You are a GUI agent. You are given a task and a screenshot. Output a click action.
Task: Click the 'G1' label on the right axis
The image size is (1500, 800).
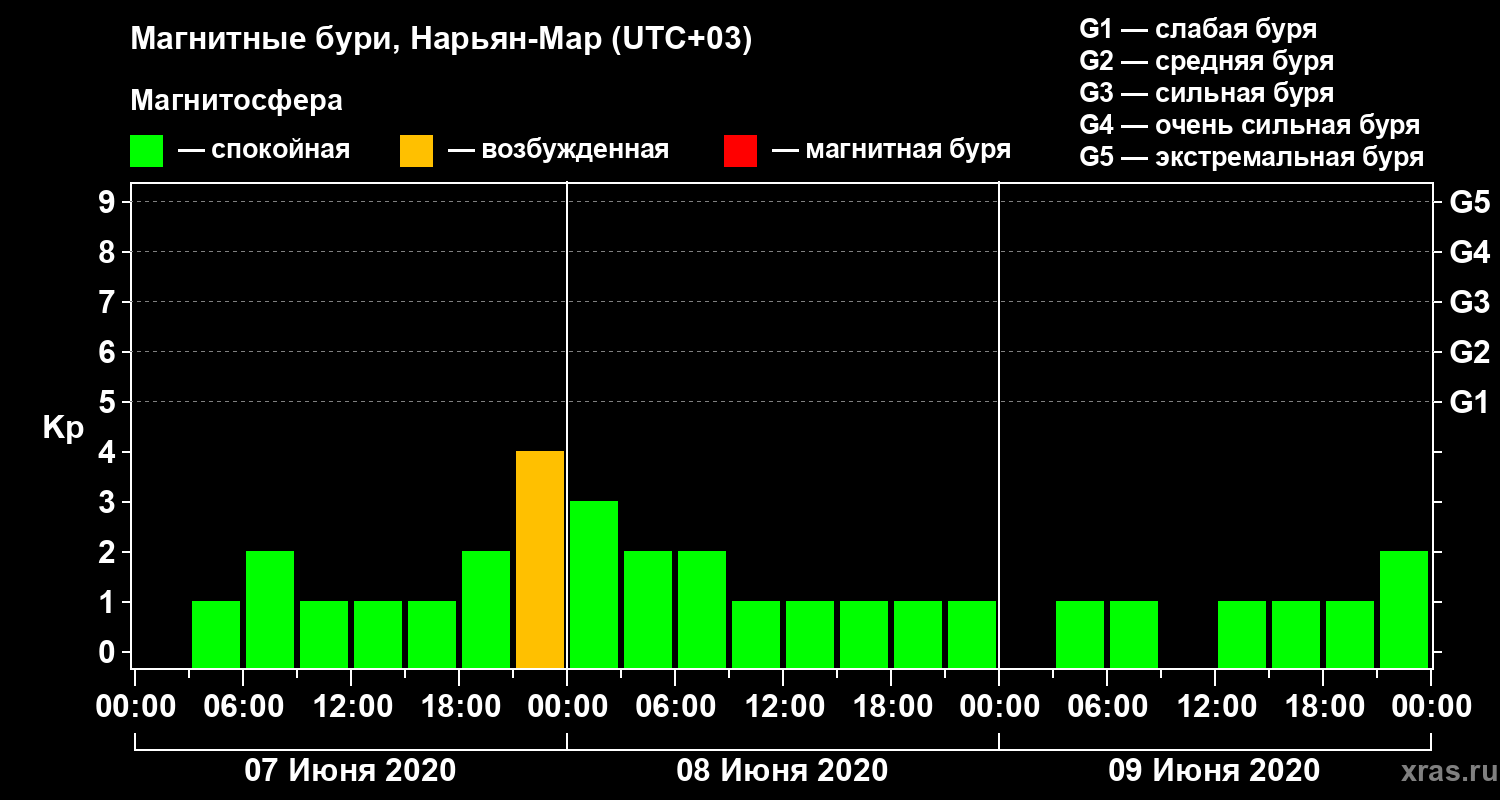tap(1470, 402)
